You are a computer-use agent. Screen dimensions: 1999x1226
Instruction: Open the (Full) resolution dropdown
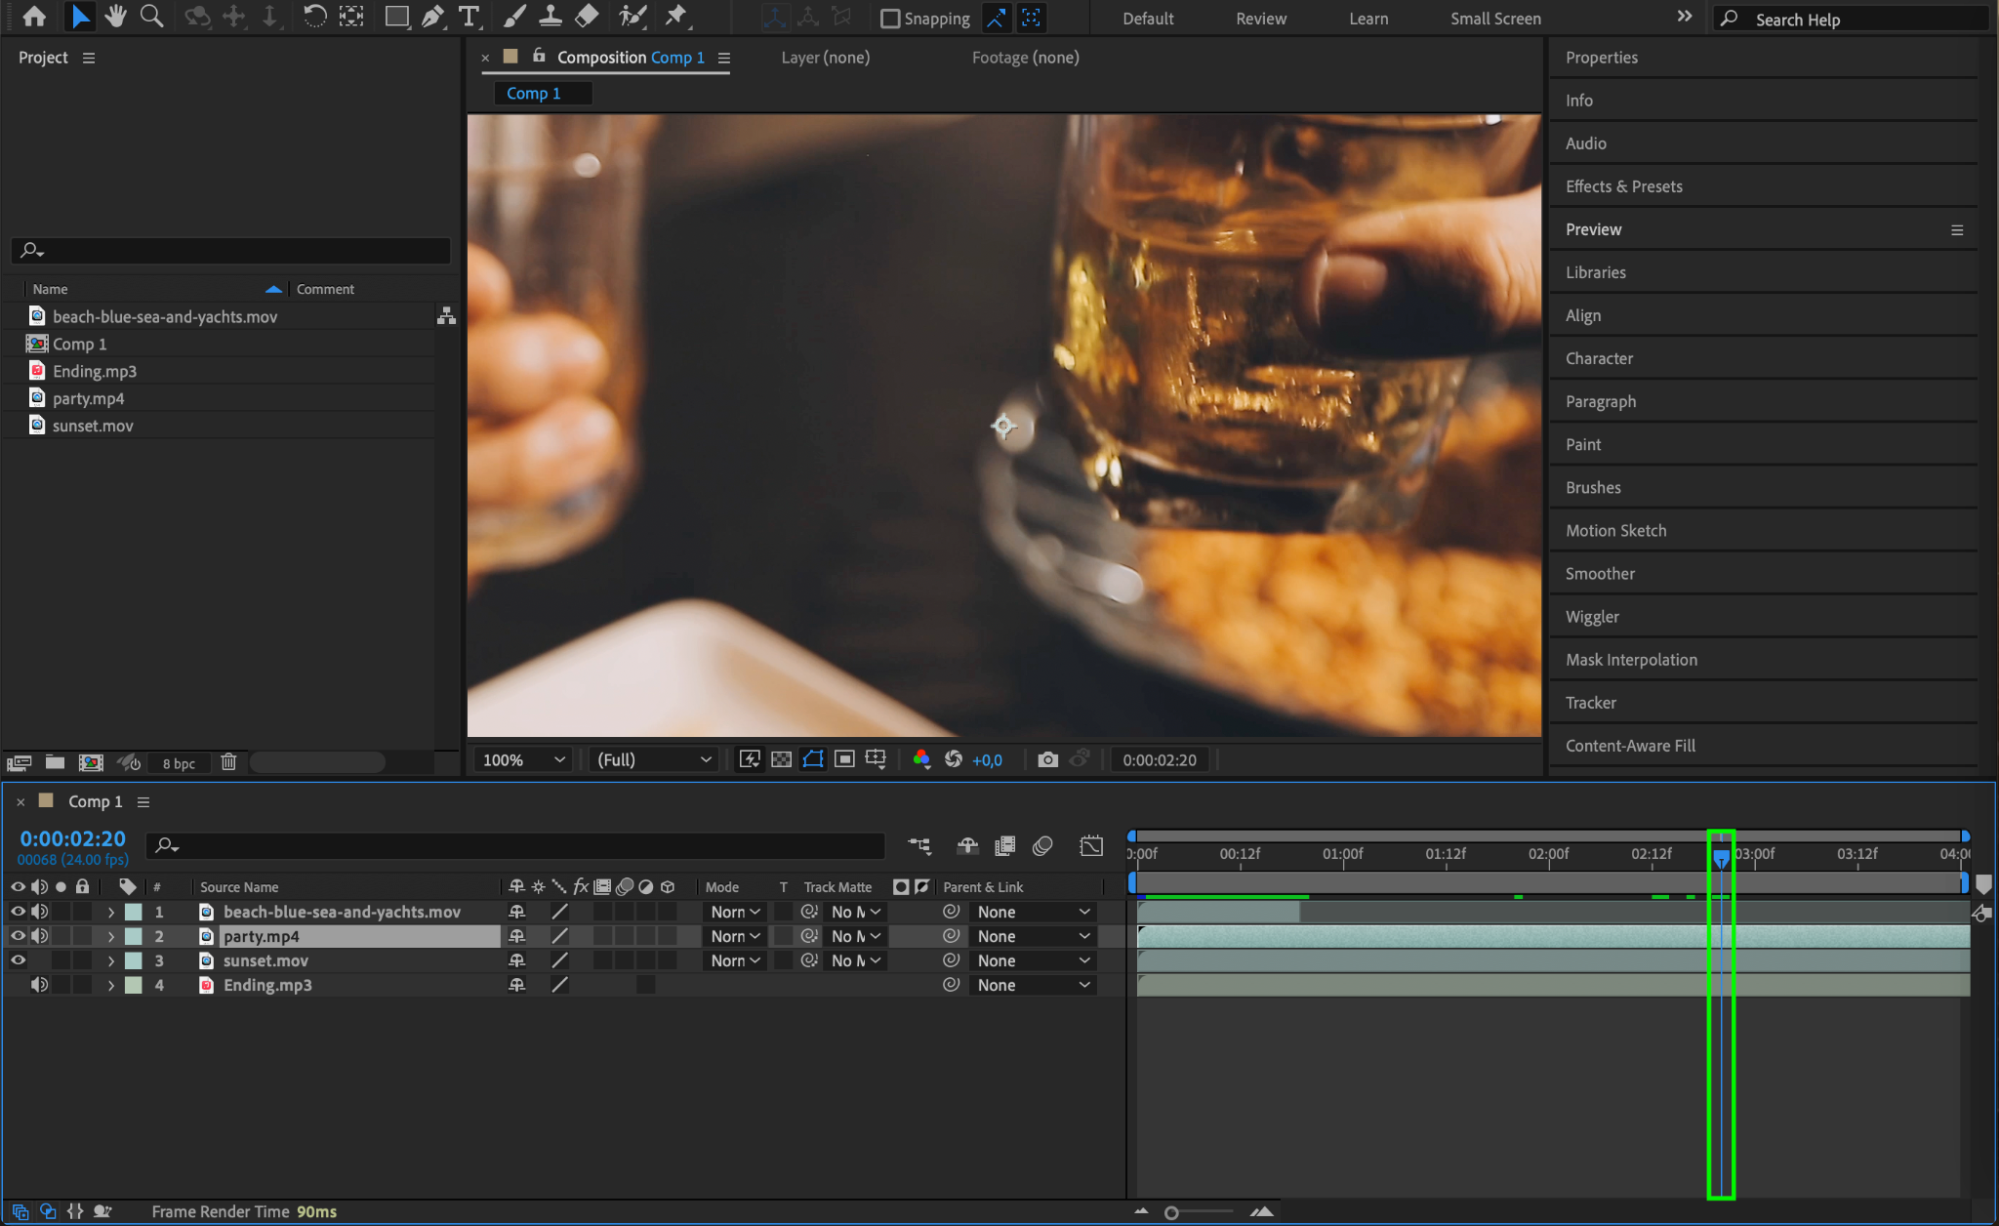tap(653, 760)
